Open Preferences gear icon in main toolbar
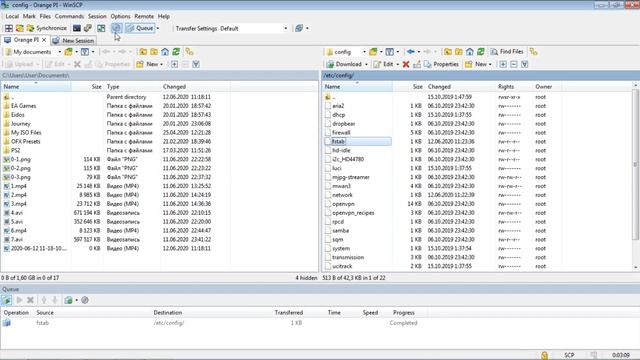 click(x=116, y=28)
